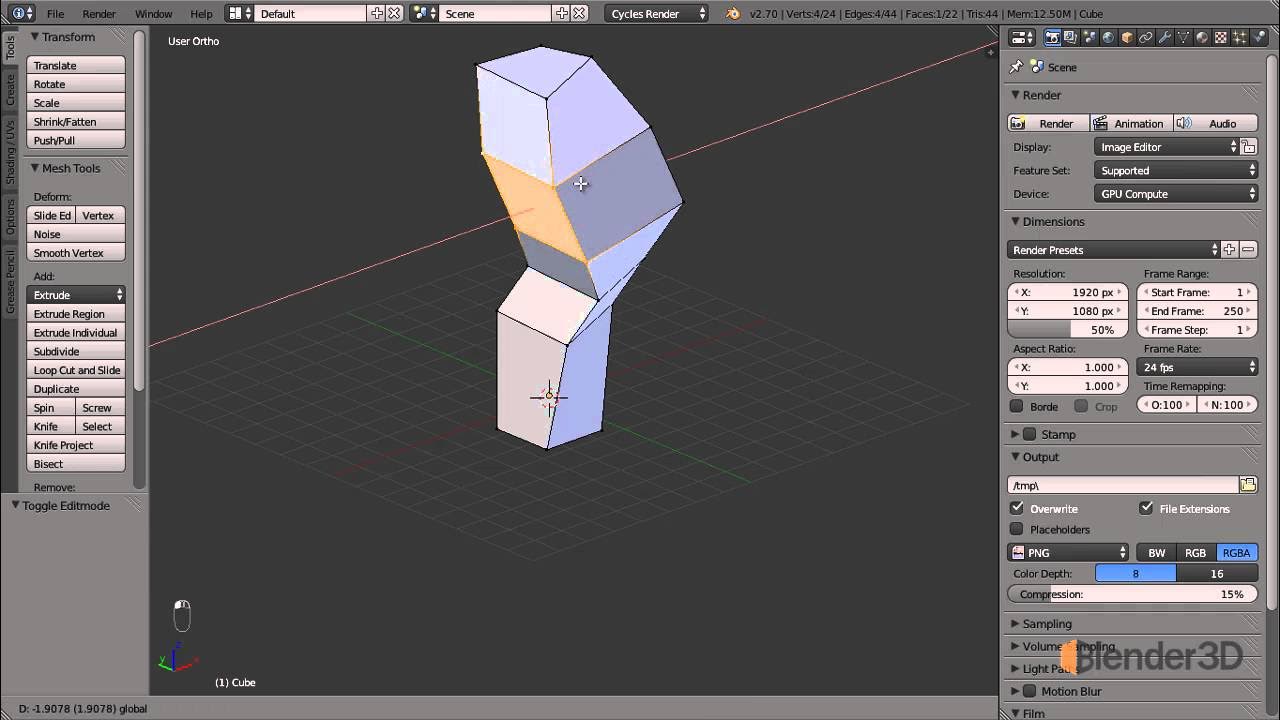Open the Window menu
The image size is (1280, 720).
tap(153, 14)
